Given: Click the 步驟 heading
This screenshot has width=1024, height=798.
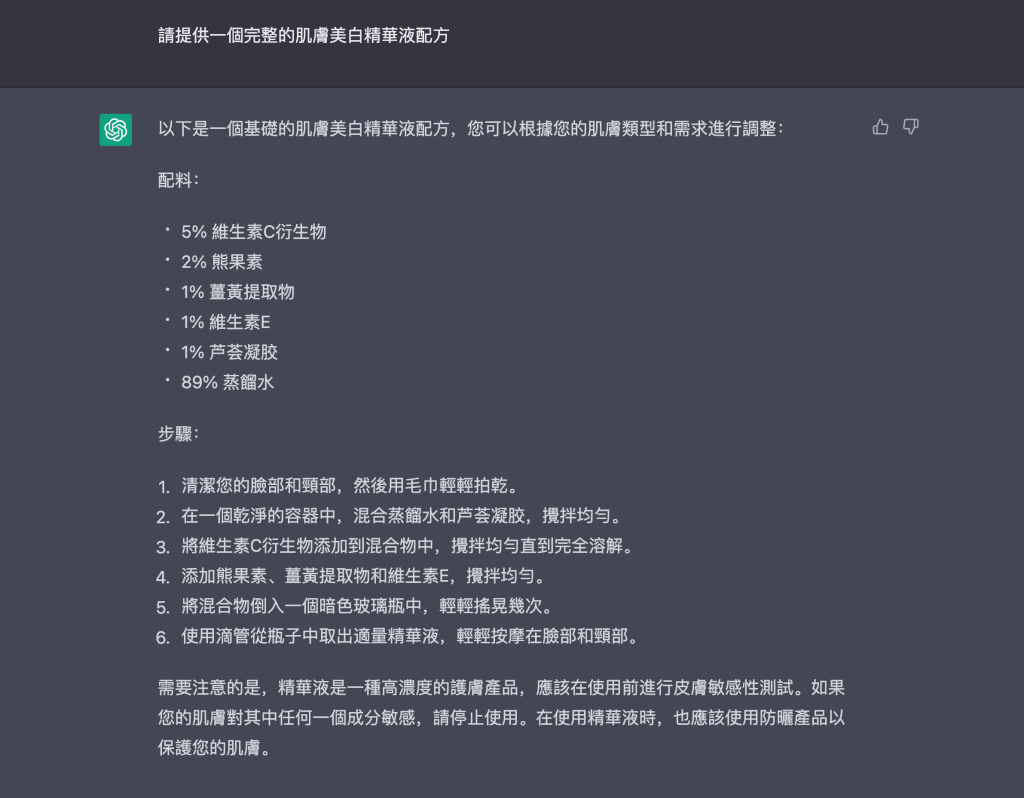Looking at the screenshot, I should (178, 434).
